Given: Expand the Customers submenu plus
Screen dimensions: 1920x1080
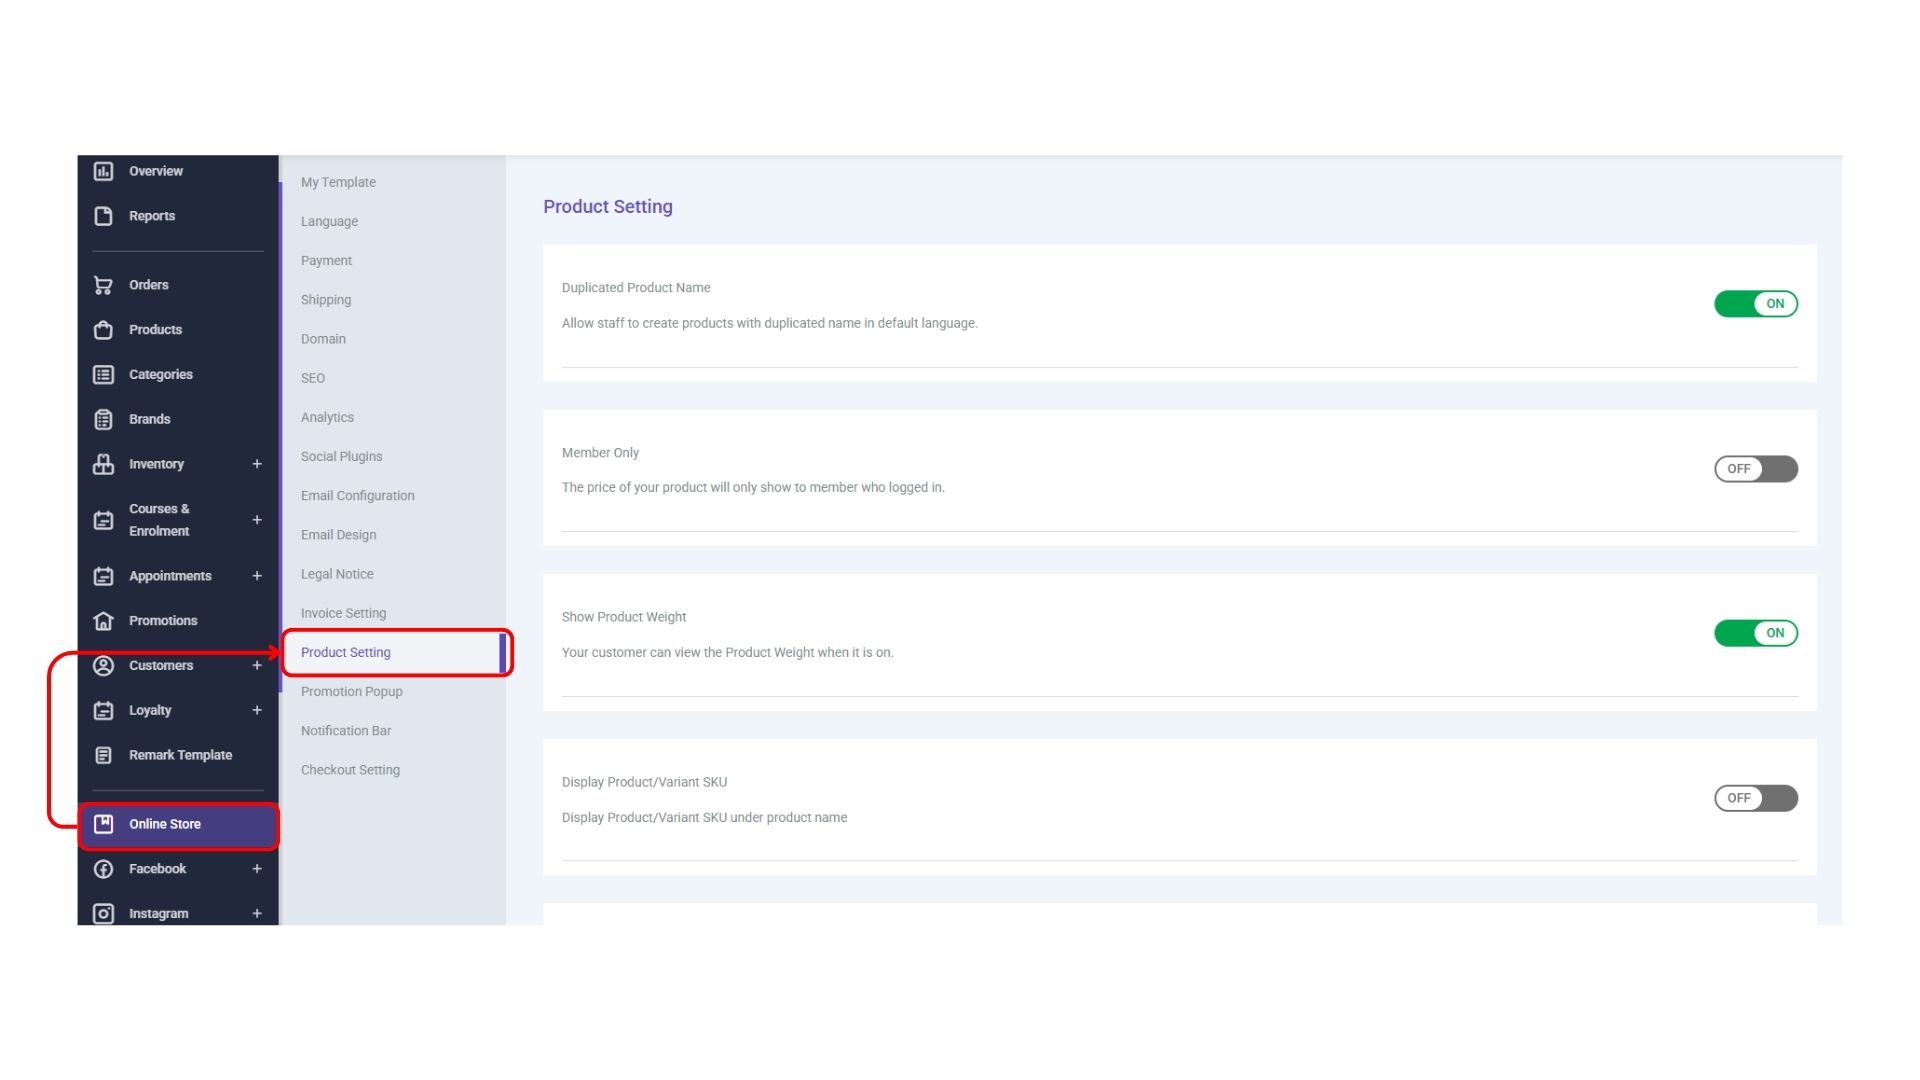Looking at the screenshot, I should 257,666.
